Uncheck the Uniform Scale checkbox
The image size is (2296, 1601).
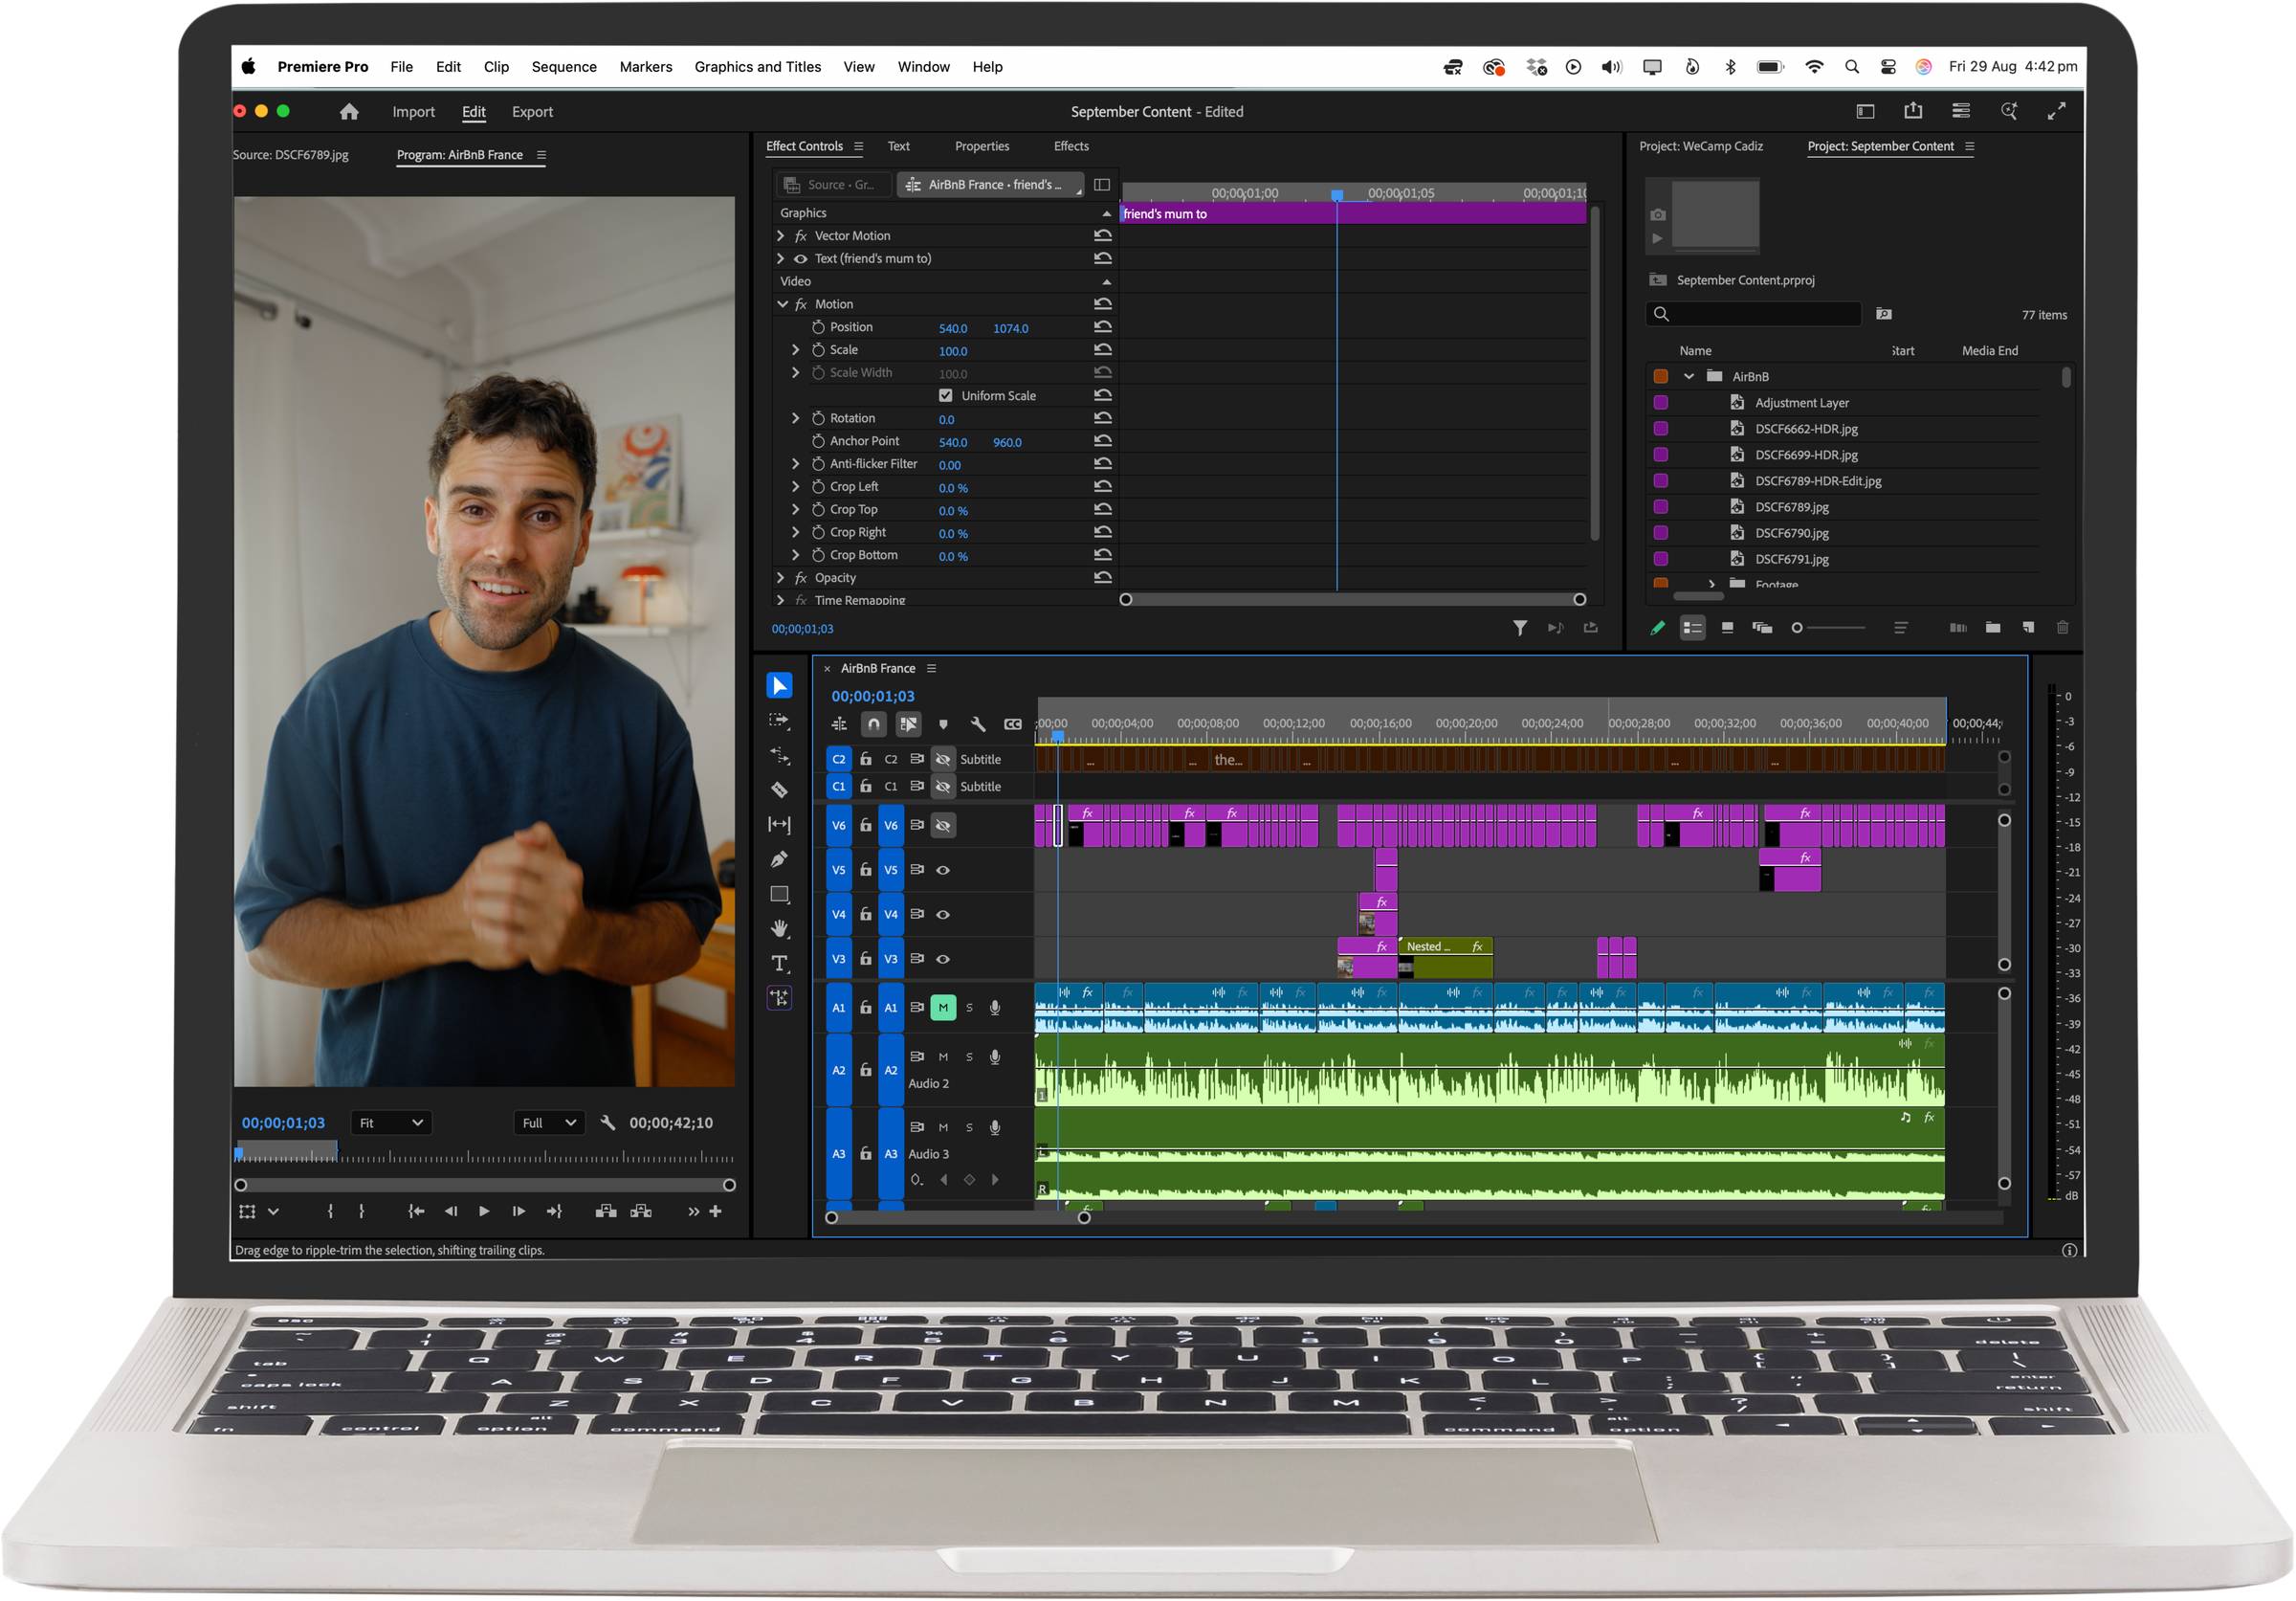coord(946,395)
